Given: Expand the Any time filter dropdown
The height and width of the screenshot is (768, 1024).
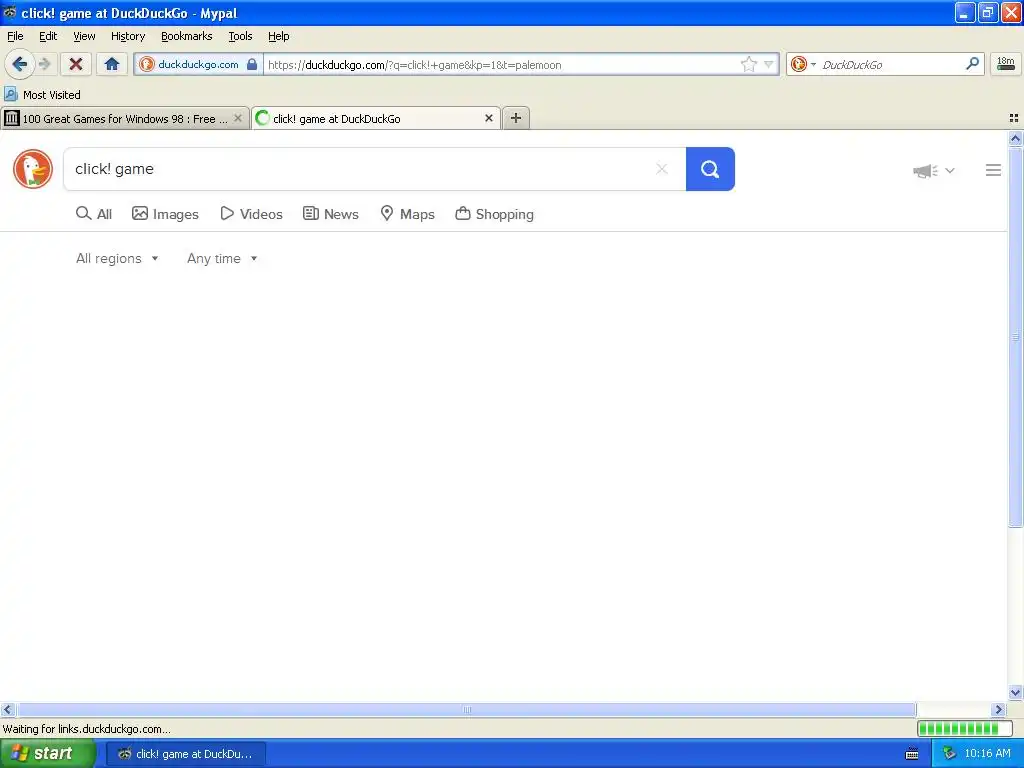Looking at the screenshot, I should tap(222, 259).
